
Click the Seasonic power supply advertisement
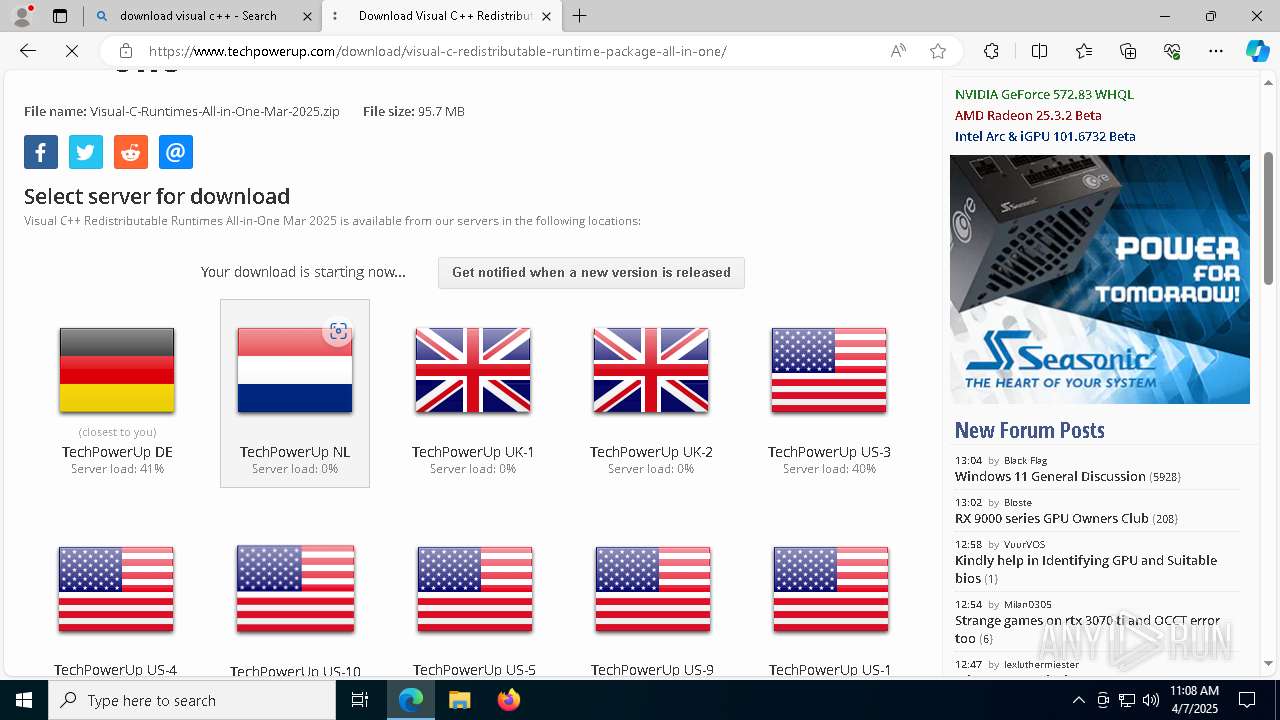tap(1100, 279)
